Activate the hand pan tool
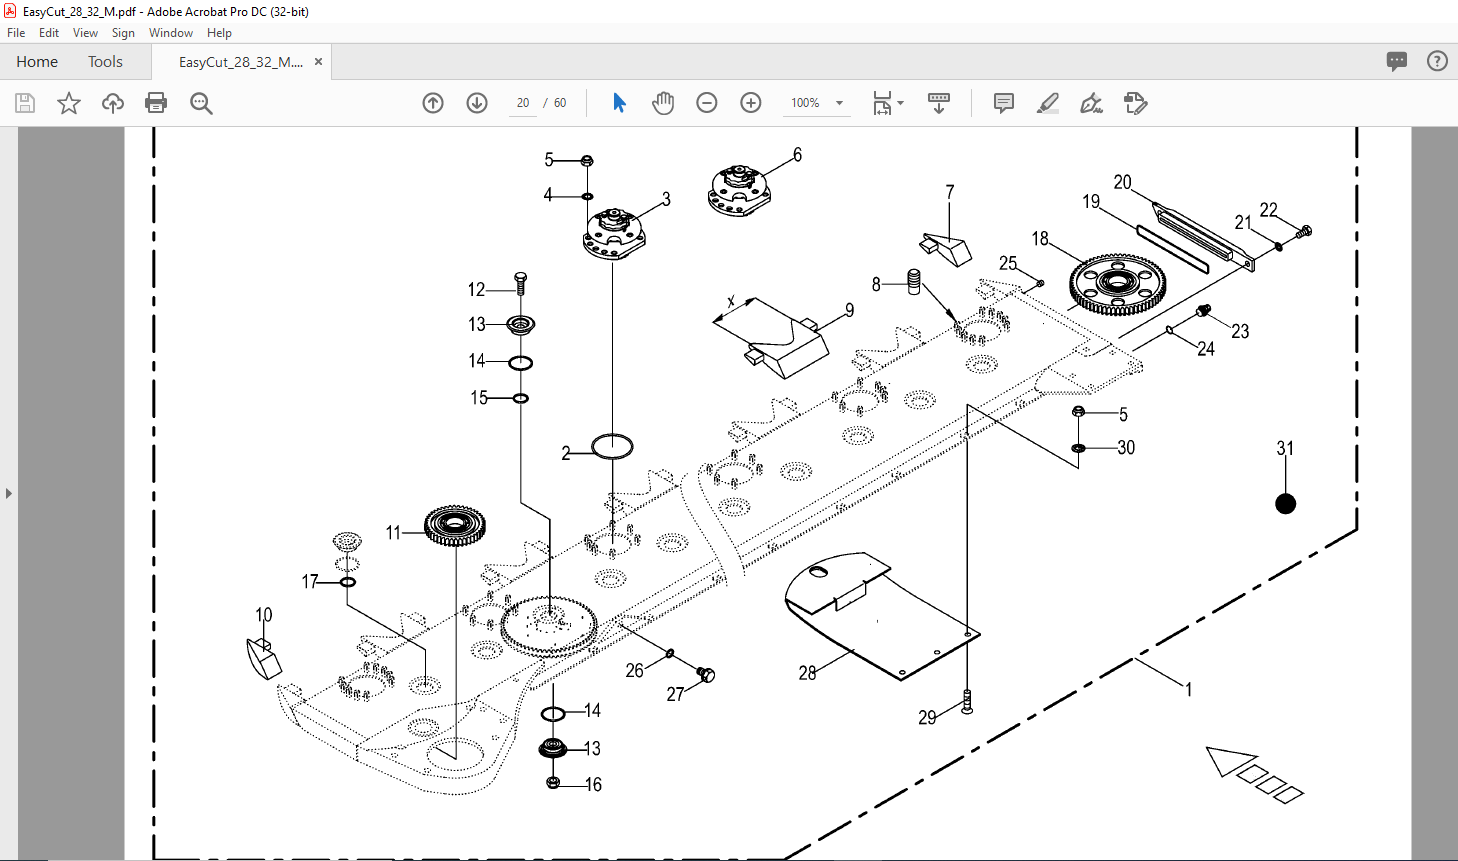Screen dimensions: 1458x861 (x=663, y=103)
